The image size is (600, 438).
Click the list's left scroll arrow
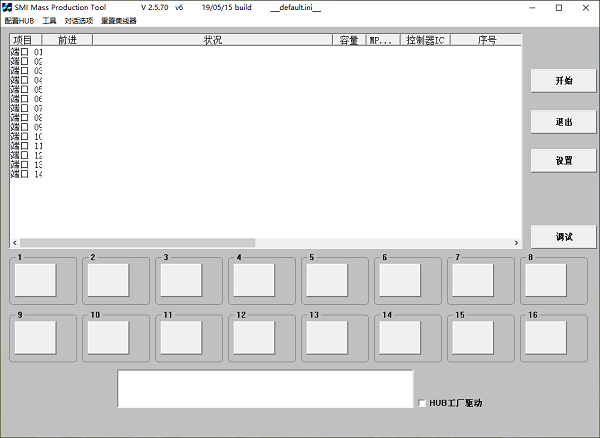coord(15,243)
